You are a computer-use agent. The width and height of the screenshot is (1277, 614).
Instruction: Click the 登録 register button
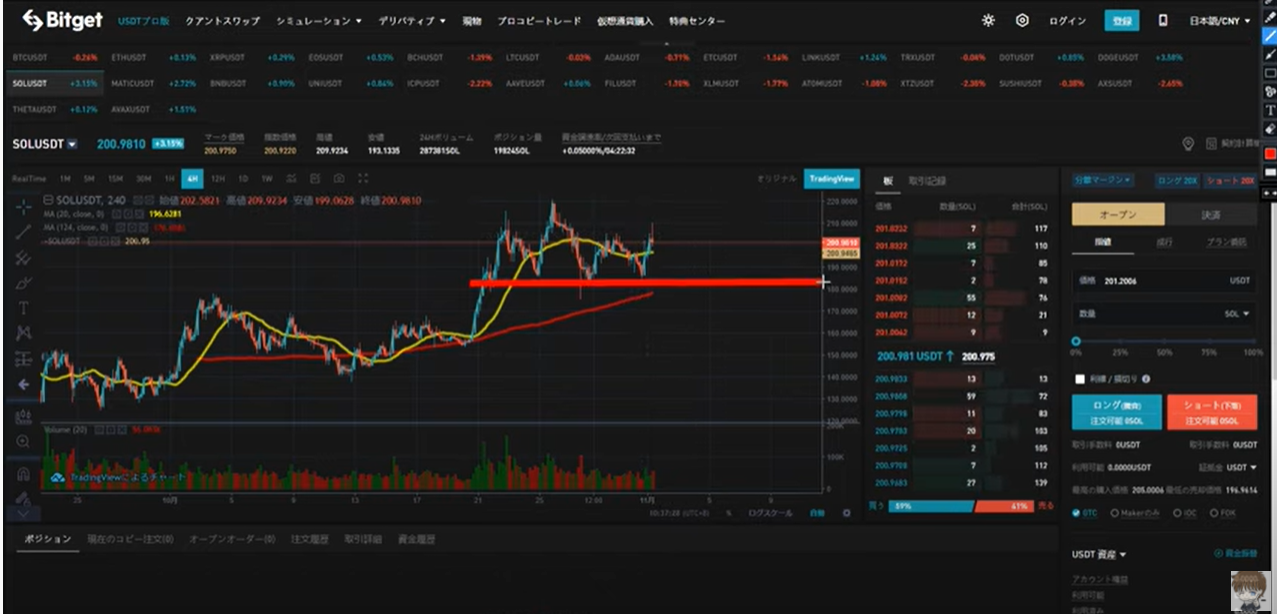[1122, 20]
